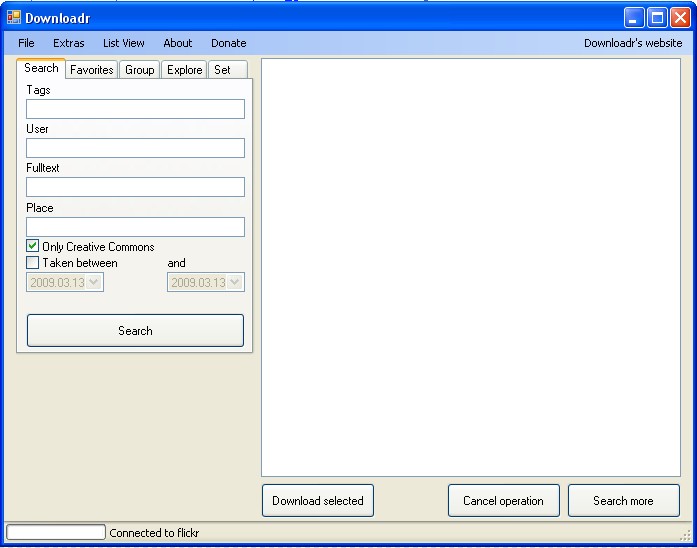Switch to the Group tab
697x548 pixels.
click(x=140, y=70)
